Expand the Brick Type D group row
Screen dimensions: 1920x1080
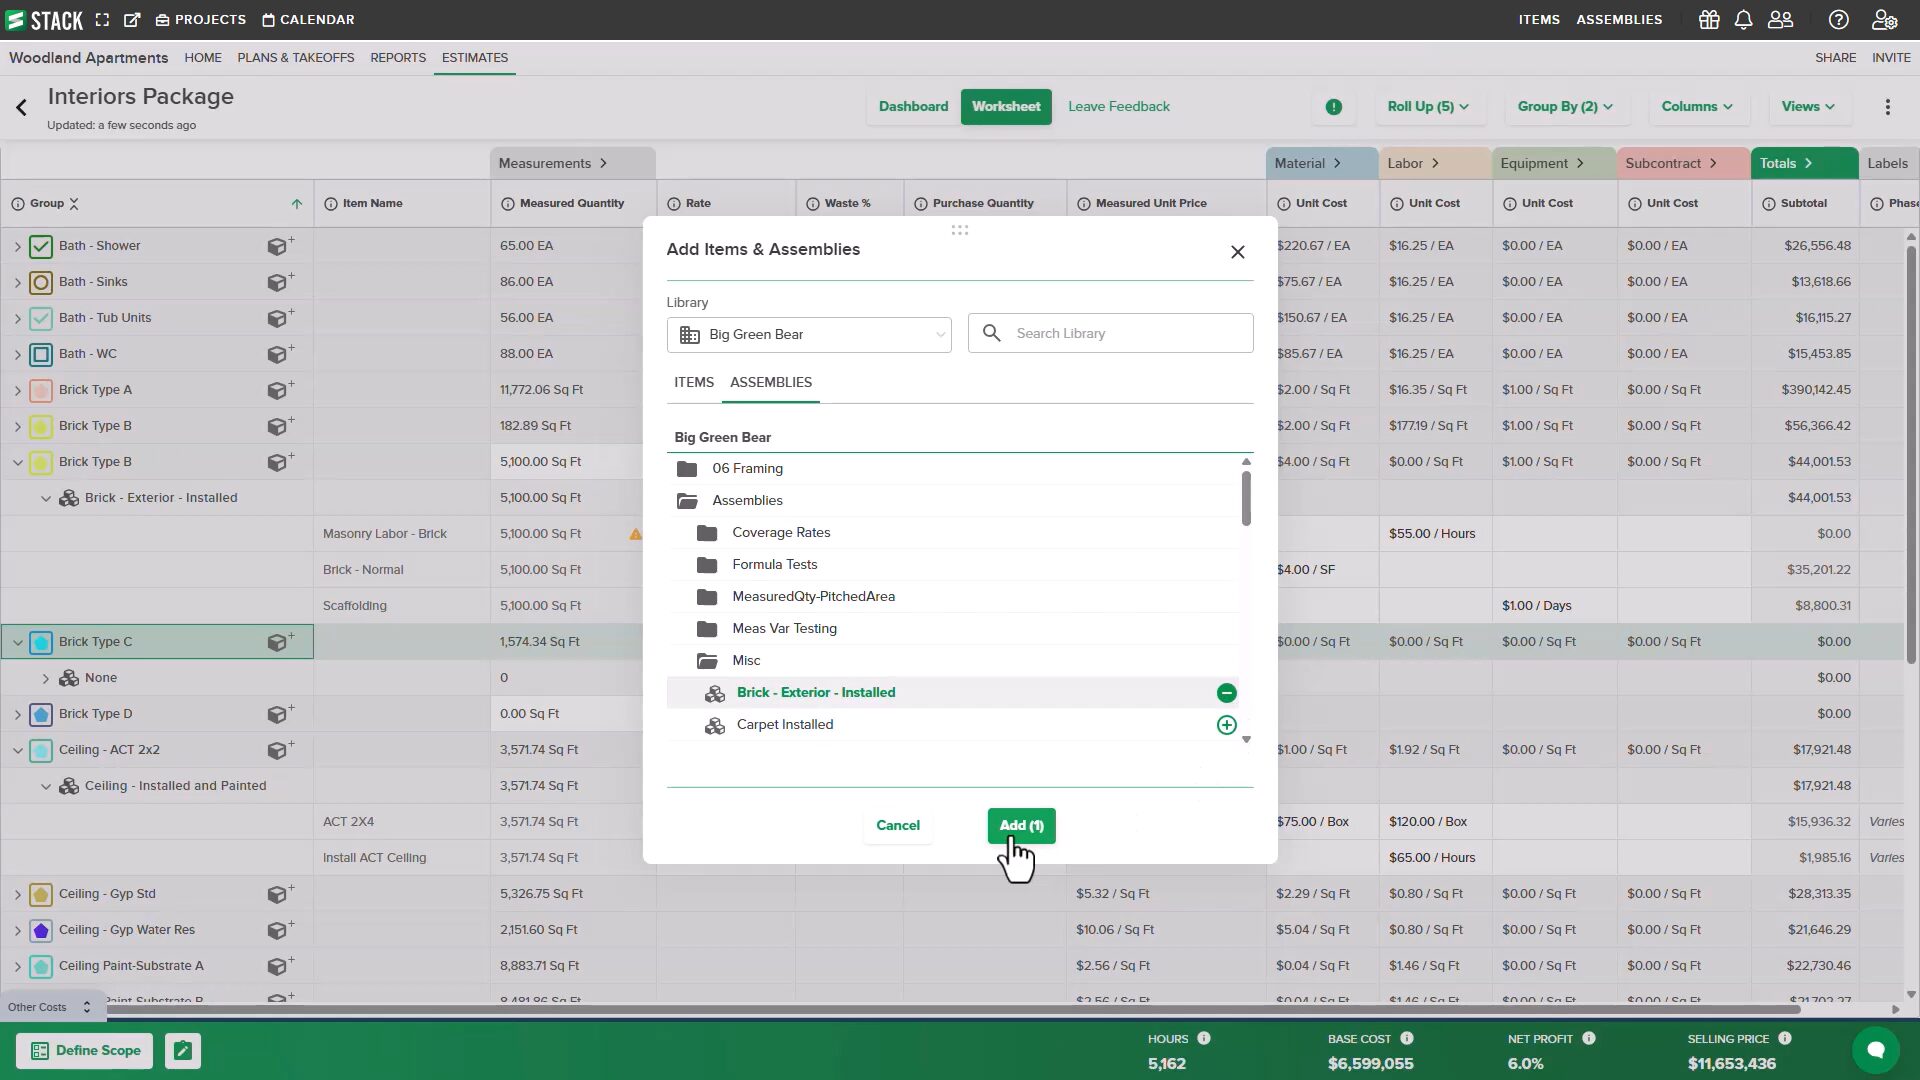pos(17,713)
